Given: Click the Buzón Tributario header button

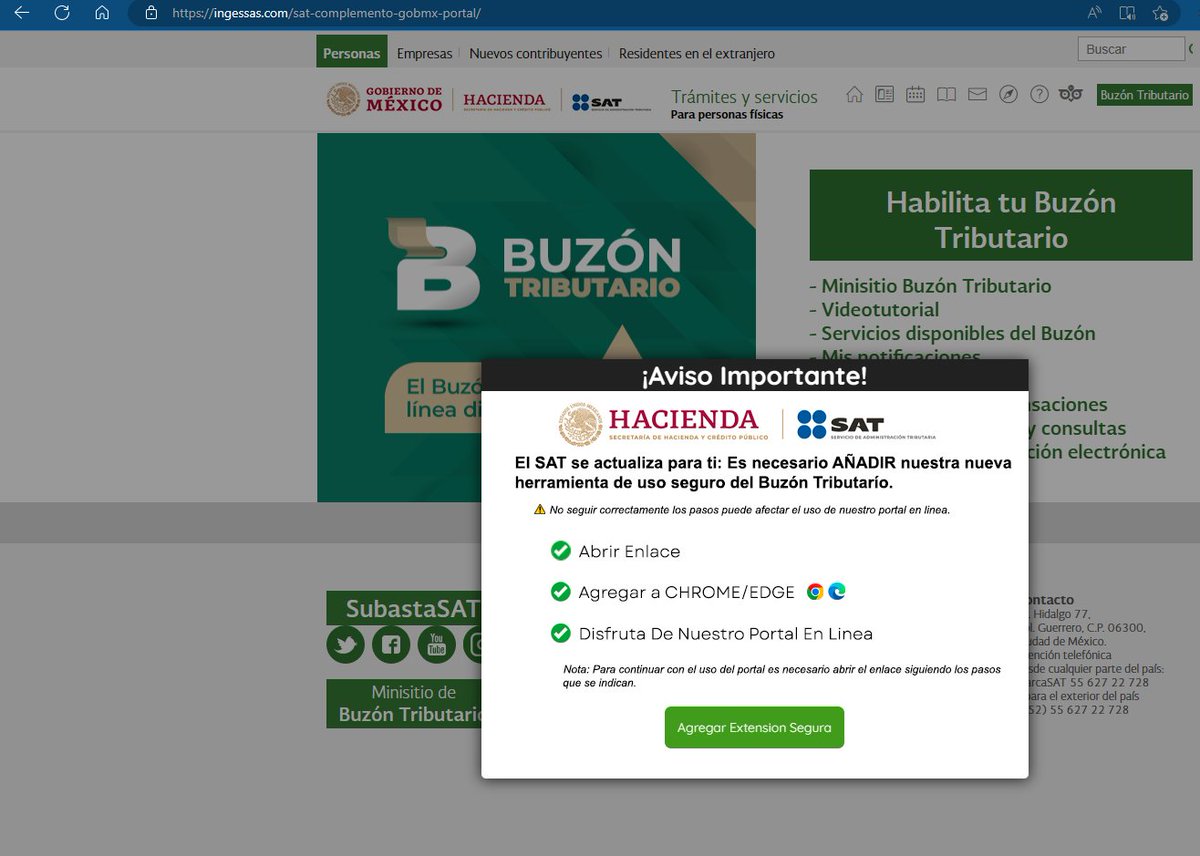Looking at the screenshot, I should coord(1144,95).
